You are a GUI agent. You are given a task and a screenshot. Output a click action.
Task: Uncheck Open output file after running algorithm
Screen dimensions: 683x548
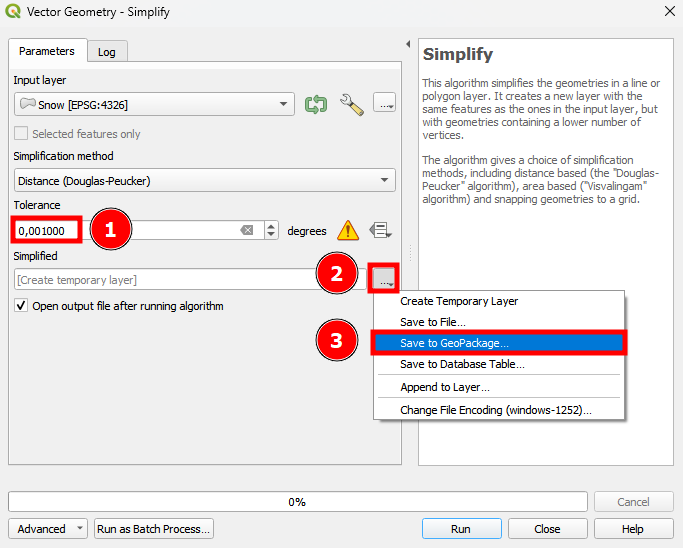click(x=21, y=306)
